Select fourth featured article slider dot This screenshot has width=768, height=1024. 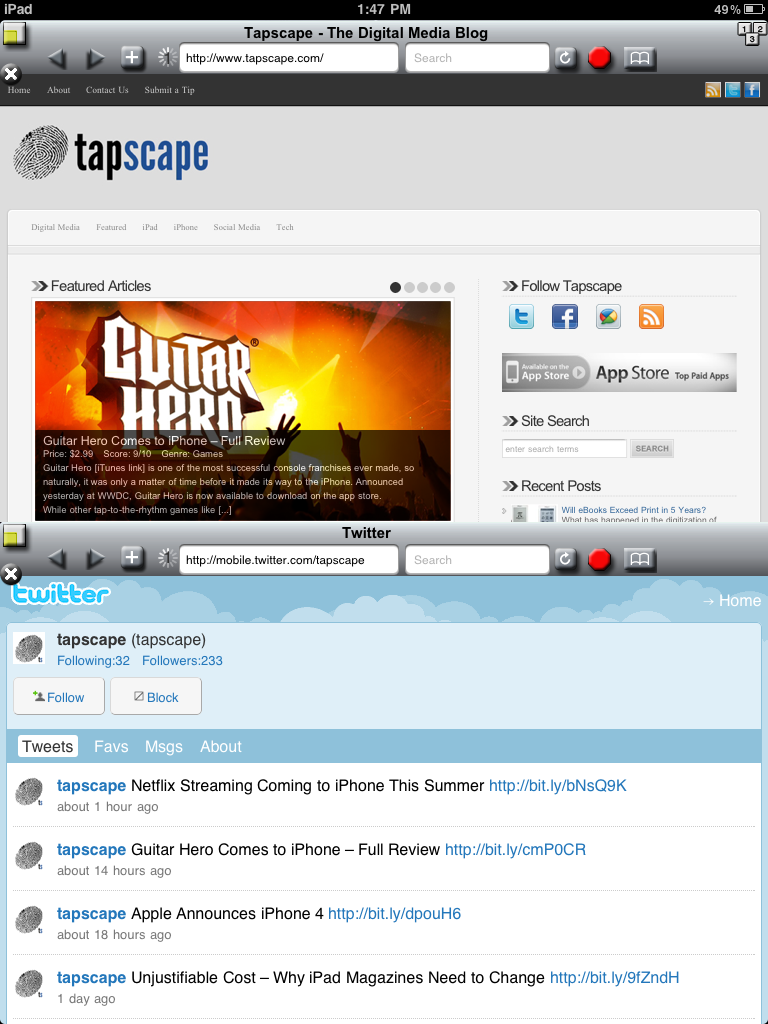(436, 287)
